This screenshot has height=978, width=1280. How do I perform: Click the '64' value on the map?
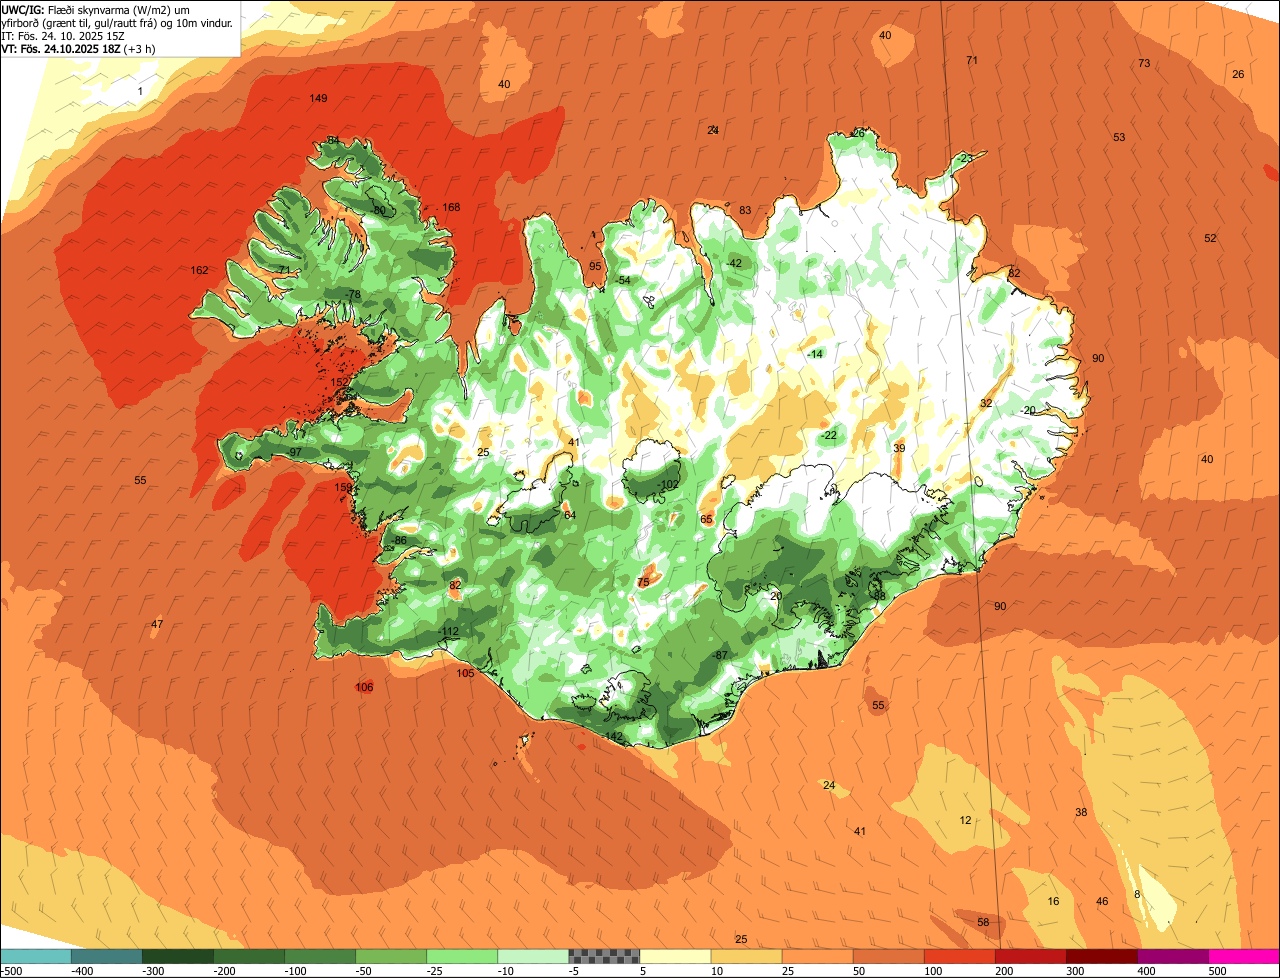click(570, 515)
